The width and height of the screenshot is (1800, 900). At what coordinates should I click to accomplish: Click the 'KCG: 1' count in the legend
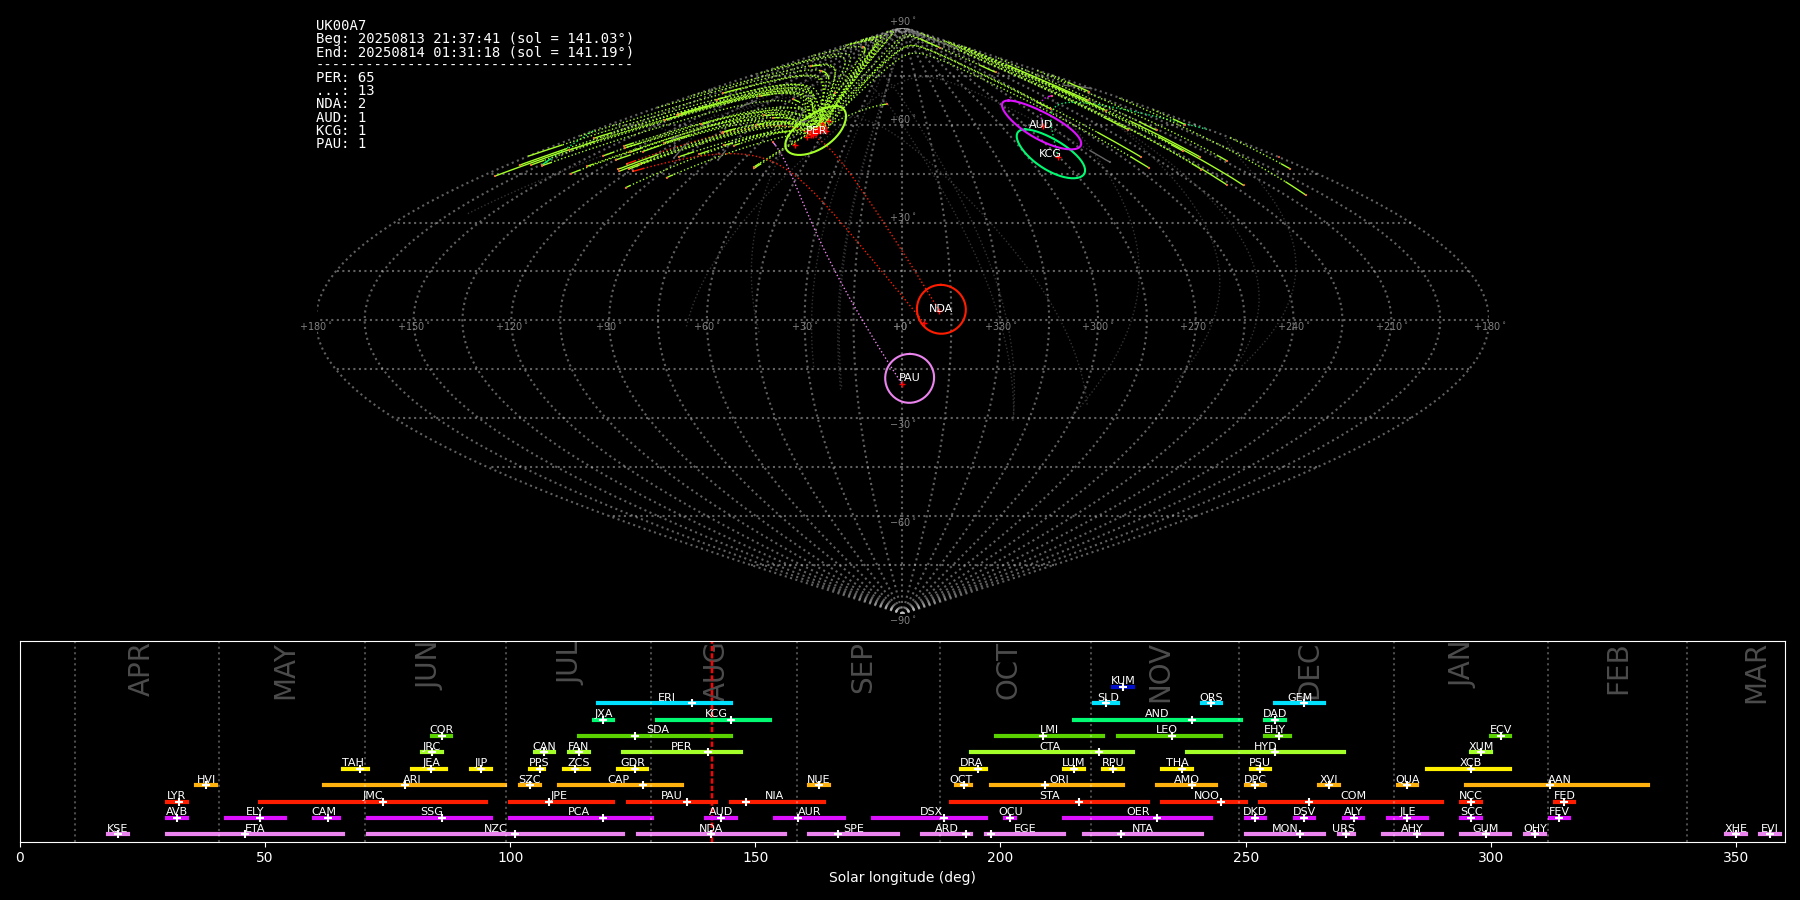click(x=341, y=130)
